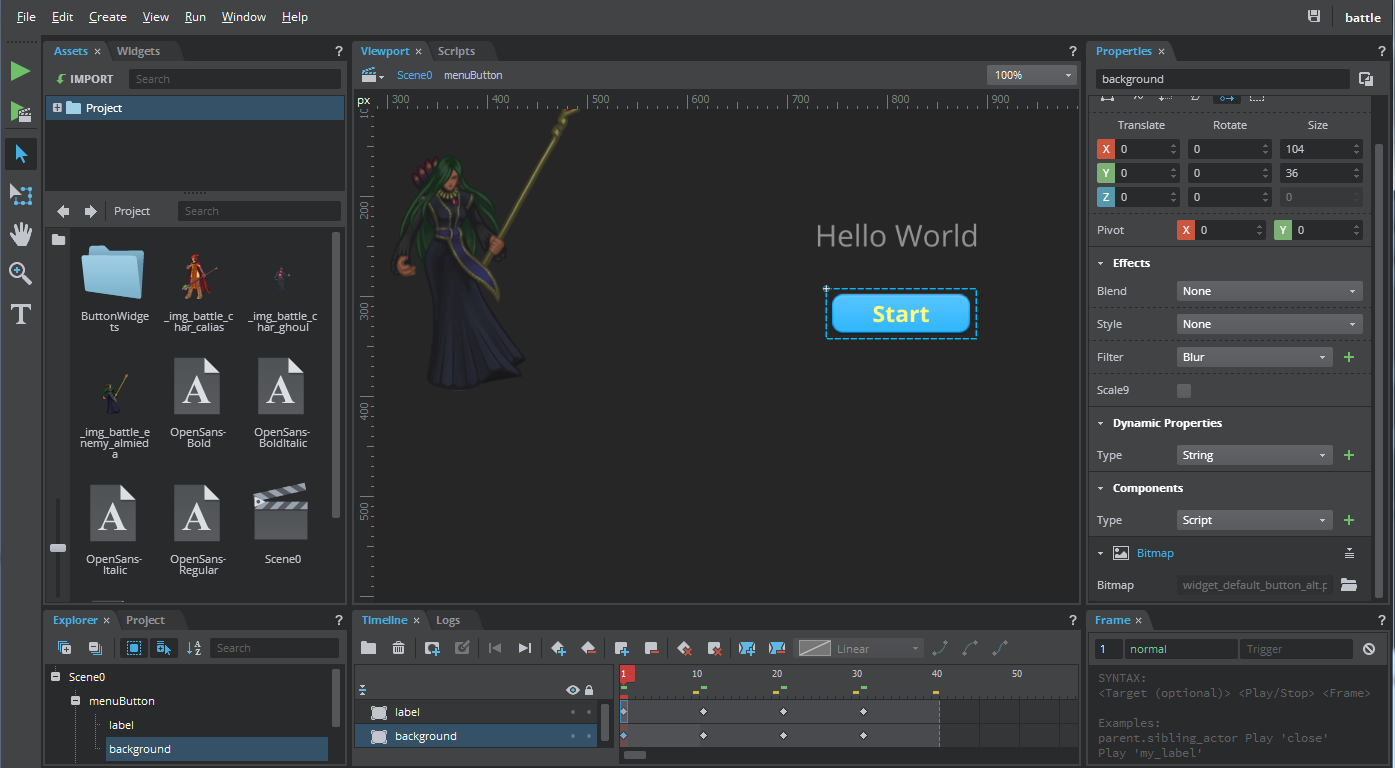Click the save disk icon
Image resolution: width=1395 pixels, height=768 pixels.
(x=1314, y=17)
